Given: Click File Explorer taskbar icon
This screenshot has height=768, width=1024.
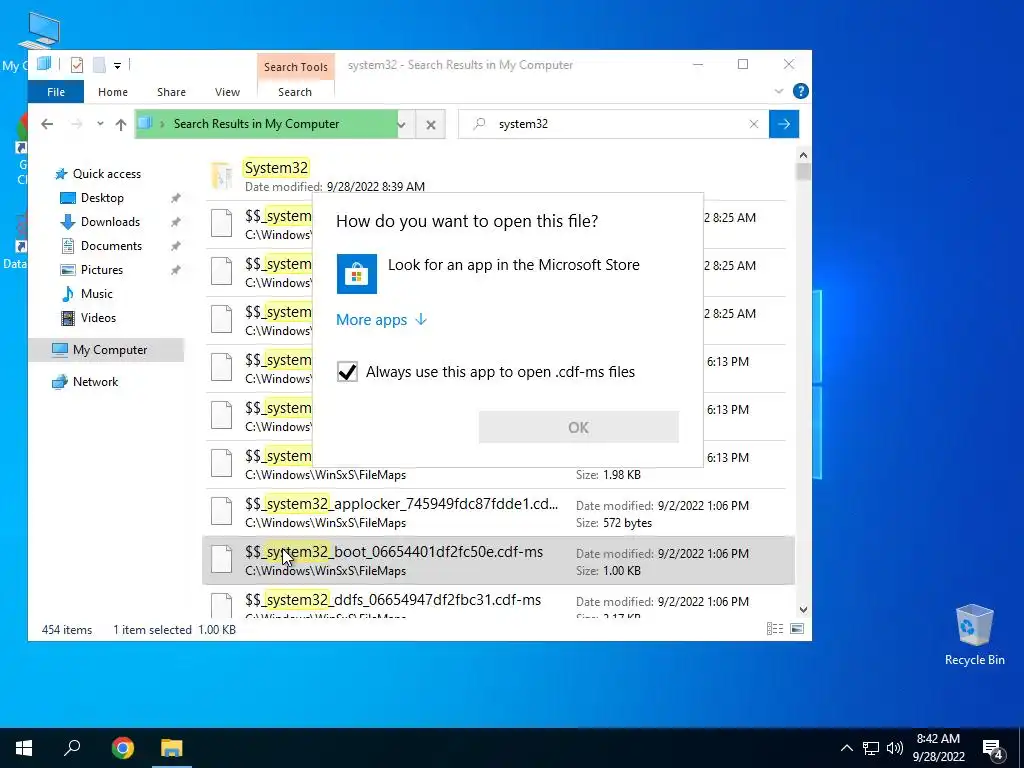Looking at the screenshot, I should [x=171, y=748].
